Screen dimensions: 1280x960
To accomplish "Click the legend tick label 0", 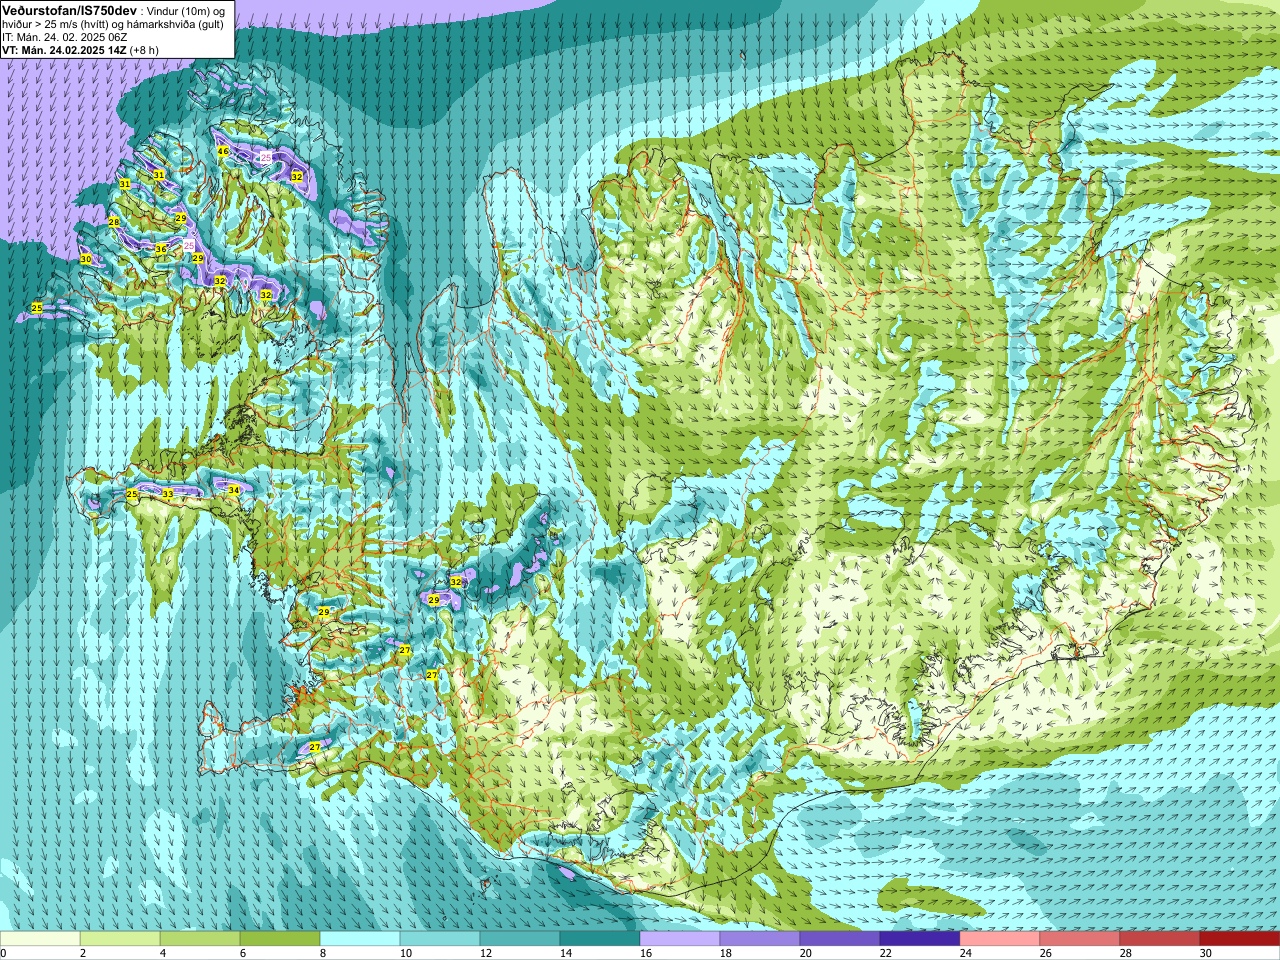I will (4, 953).
